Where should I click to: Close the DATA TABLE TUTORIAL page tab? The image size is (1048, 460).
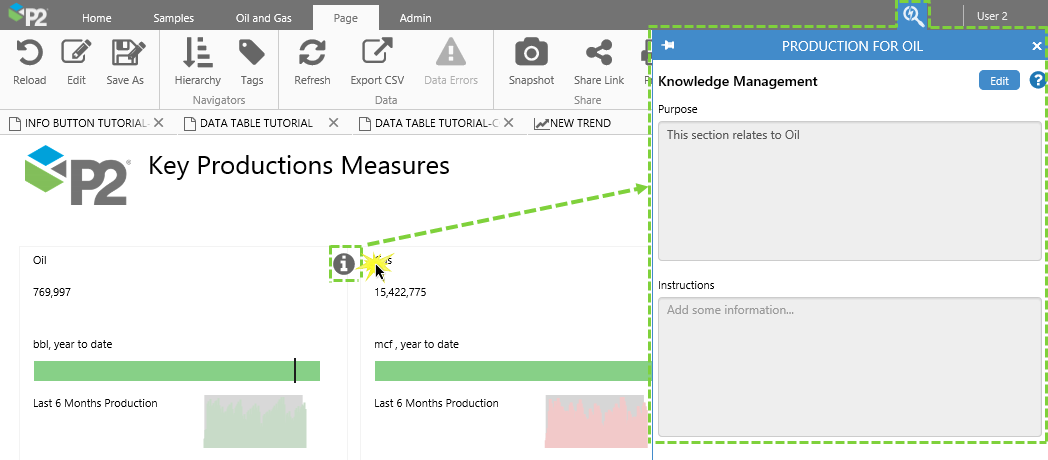pos(334,123)
